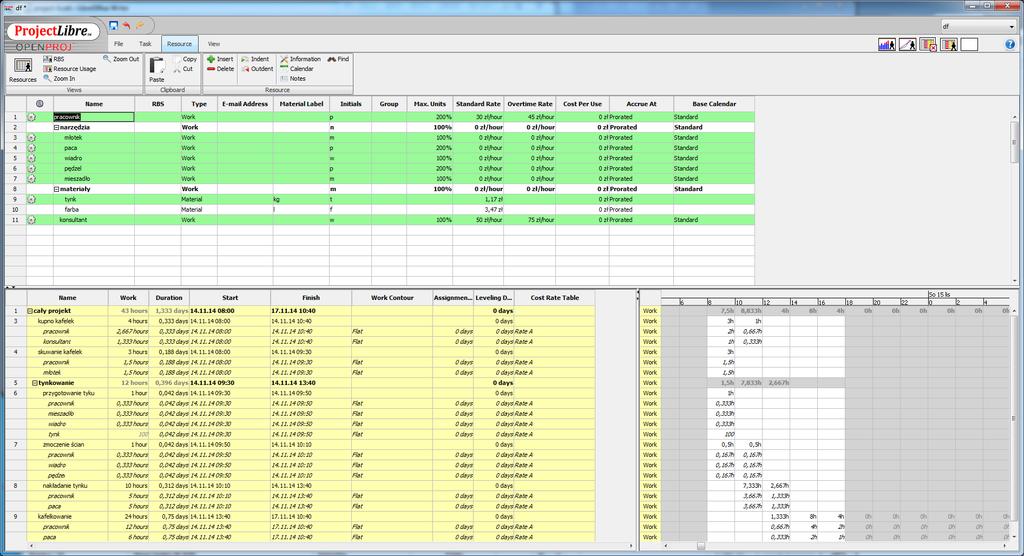The width and height of the screenshot is (1024, 556).
Task: Click the 75 zł/hour overtime rate cell
Action: [530, 220]
